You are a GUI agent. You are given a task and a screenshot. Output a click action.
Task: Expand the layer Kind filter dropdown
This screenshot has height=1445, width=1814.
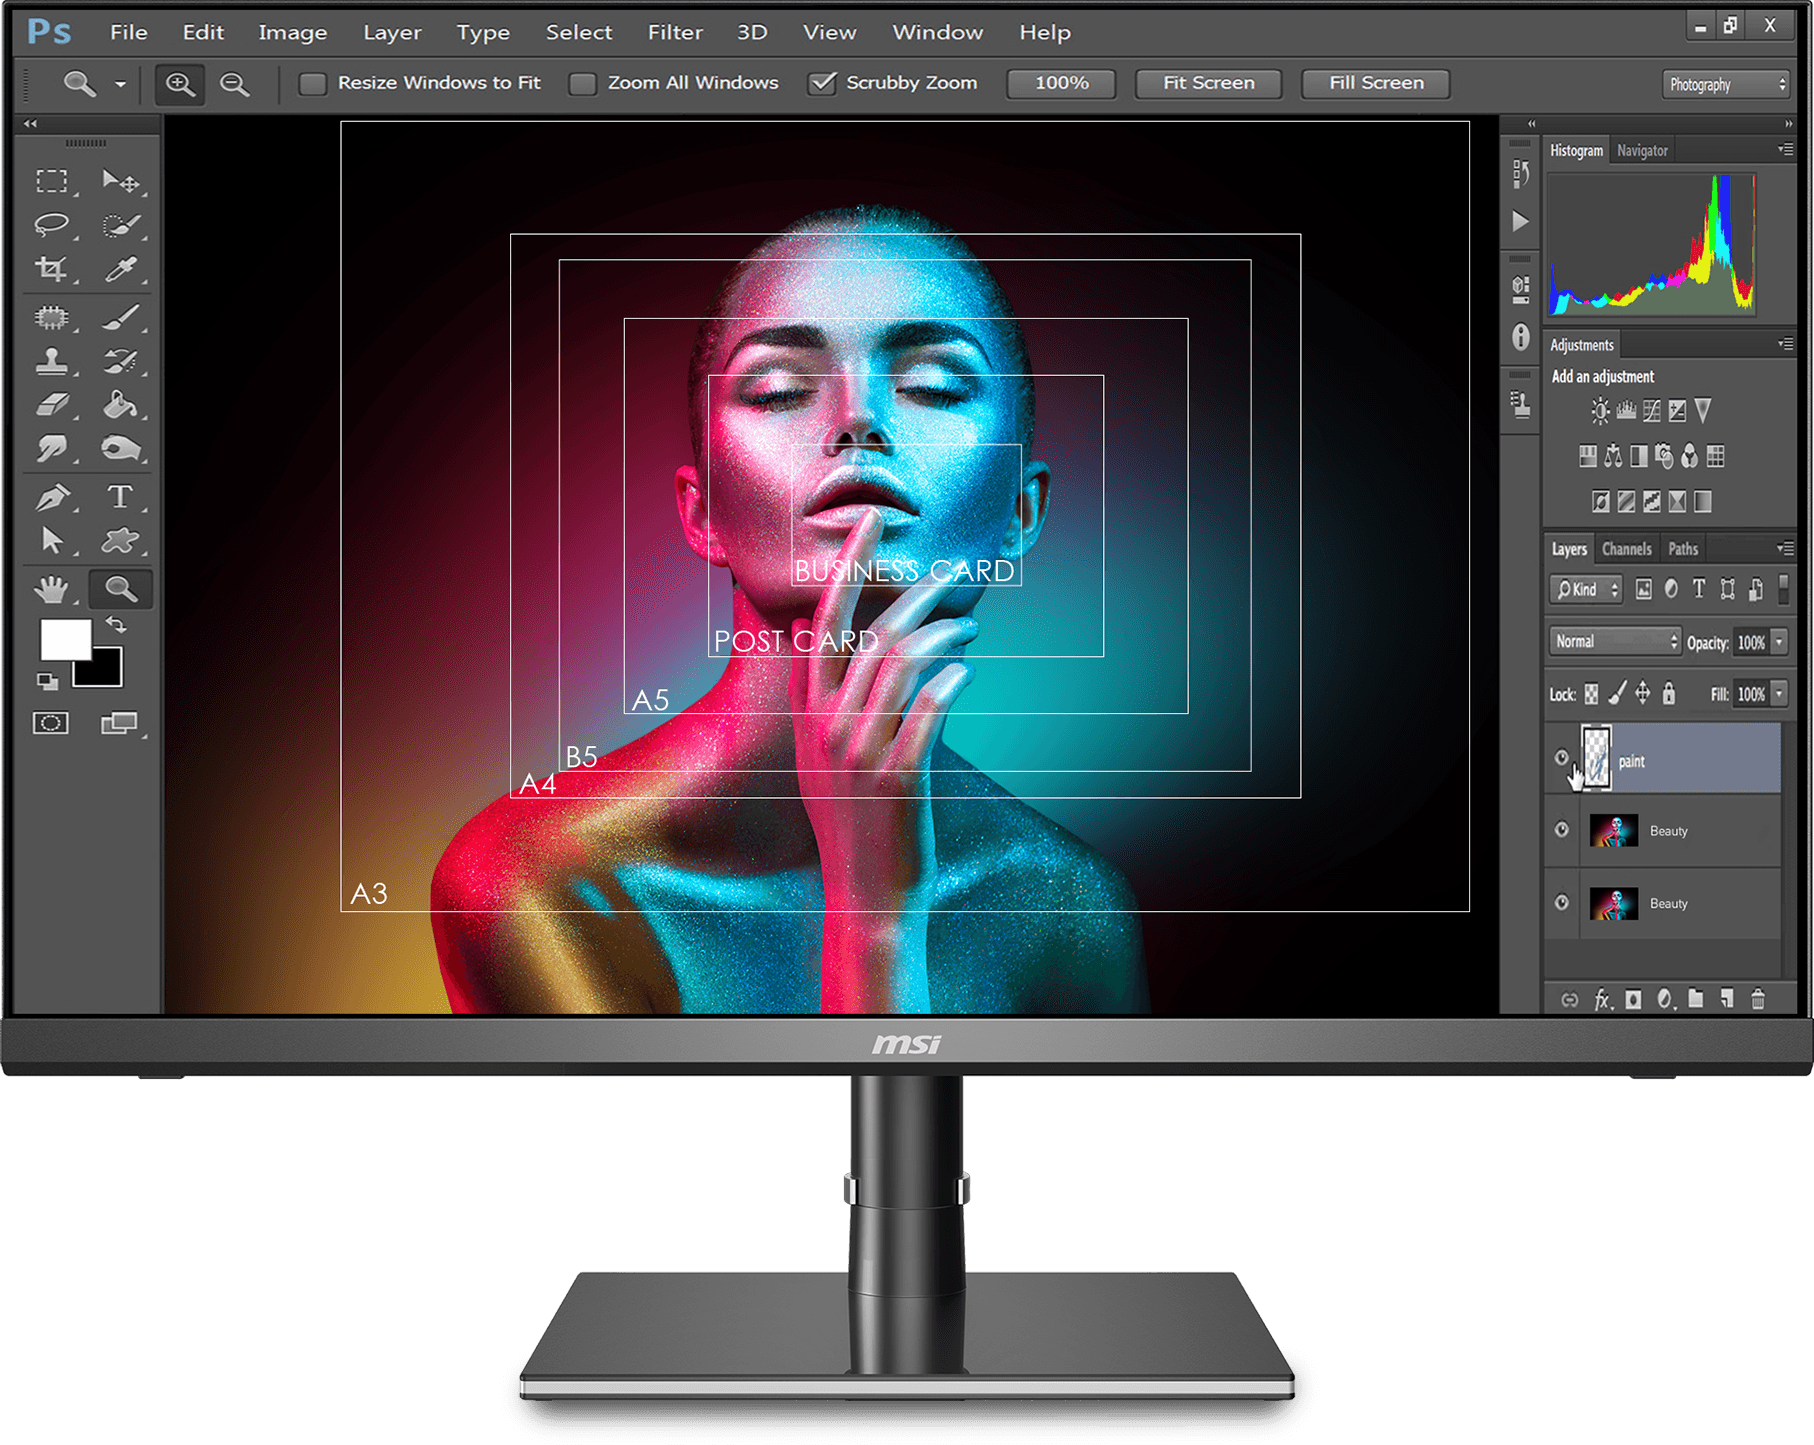1586,590
